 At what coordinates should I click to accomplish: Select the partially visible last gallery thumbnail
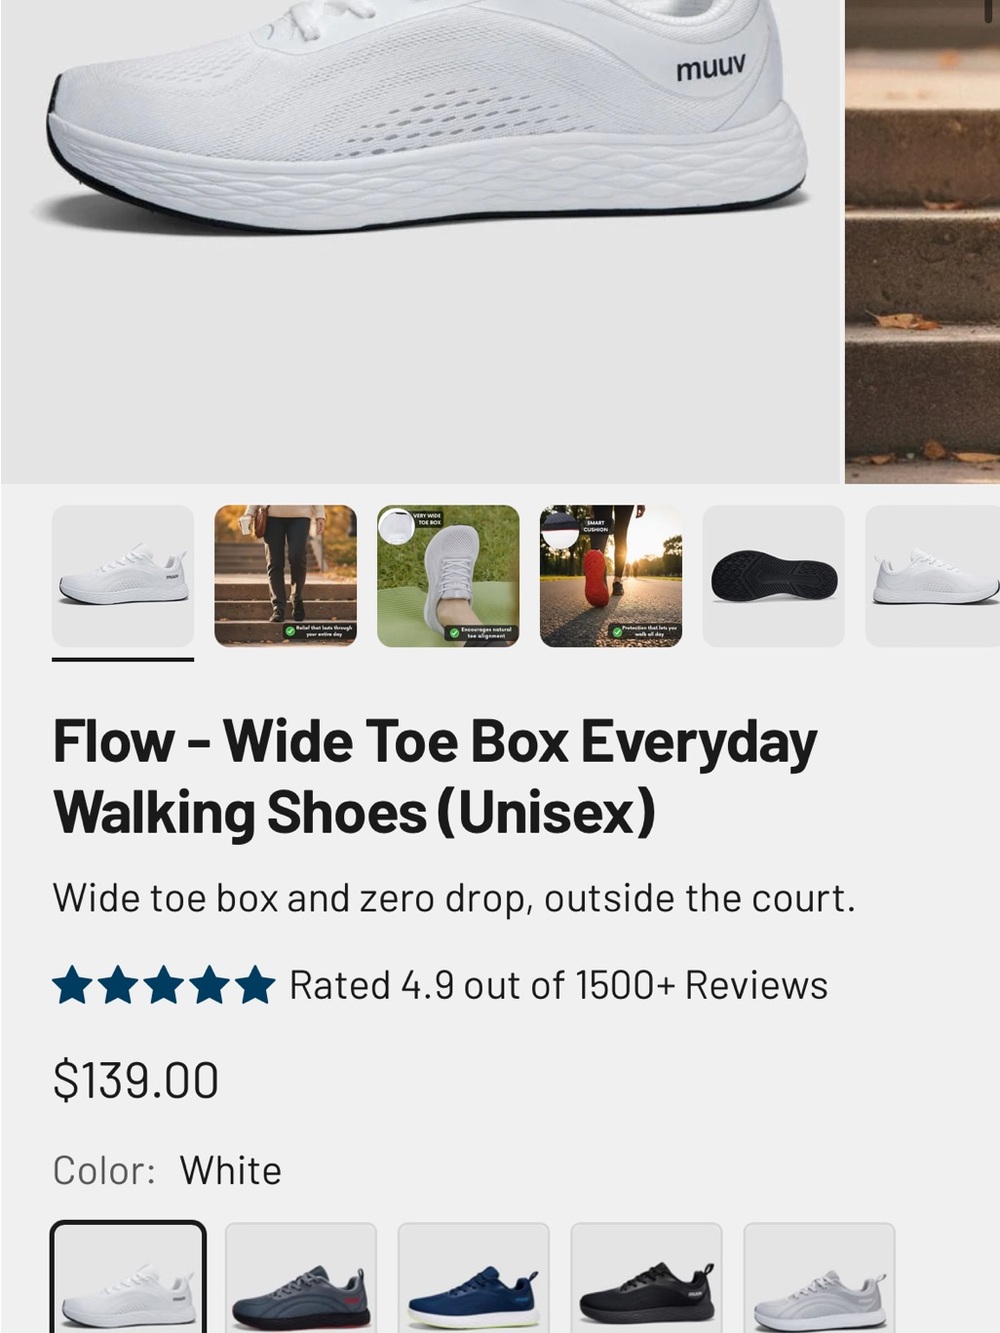coord(933,576)
